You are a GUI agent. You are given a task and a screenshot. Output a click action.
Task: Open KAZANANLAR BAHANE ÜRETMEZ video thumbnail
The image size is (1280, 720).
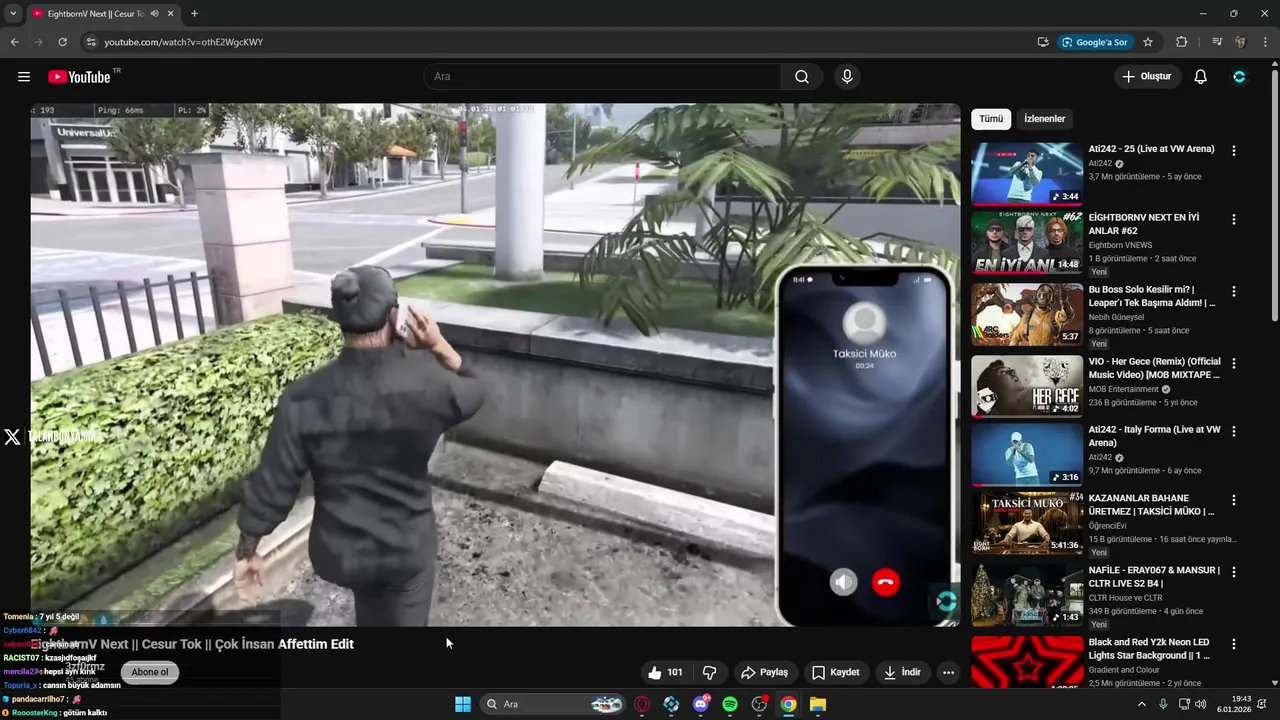(x=1027, y=524)
